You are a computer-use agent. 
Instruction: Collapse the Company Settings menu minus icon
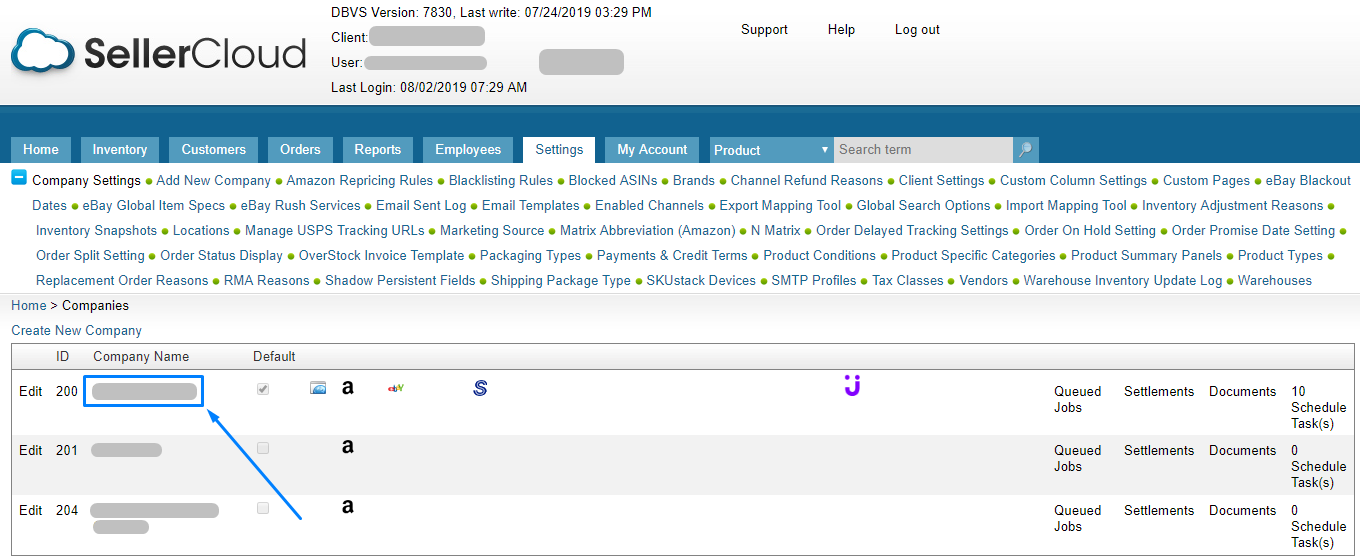(19, 178)
